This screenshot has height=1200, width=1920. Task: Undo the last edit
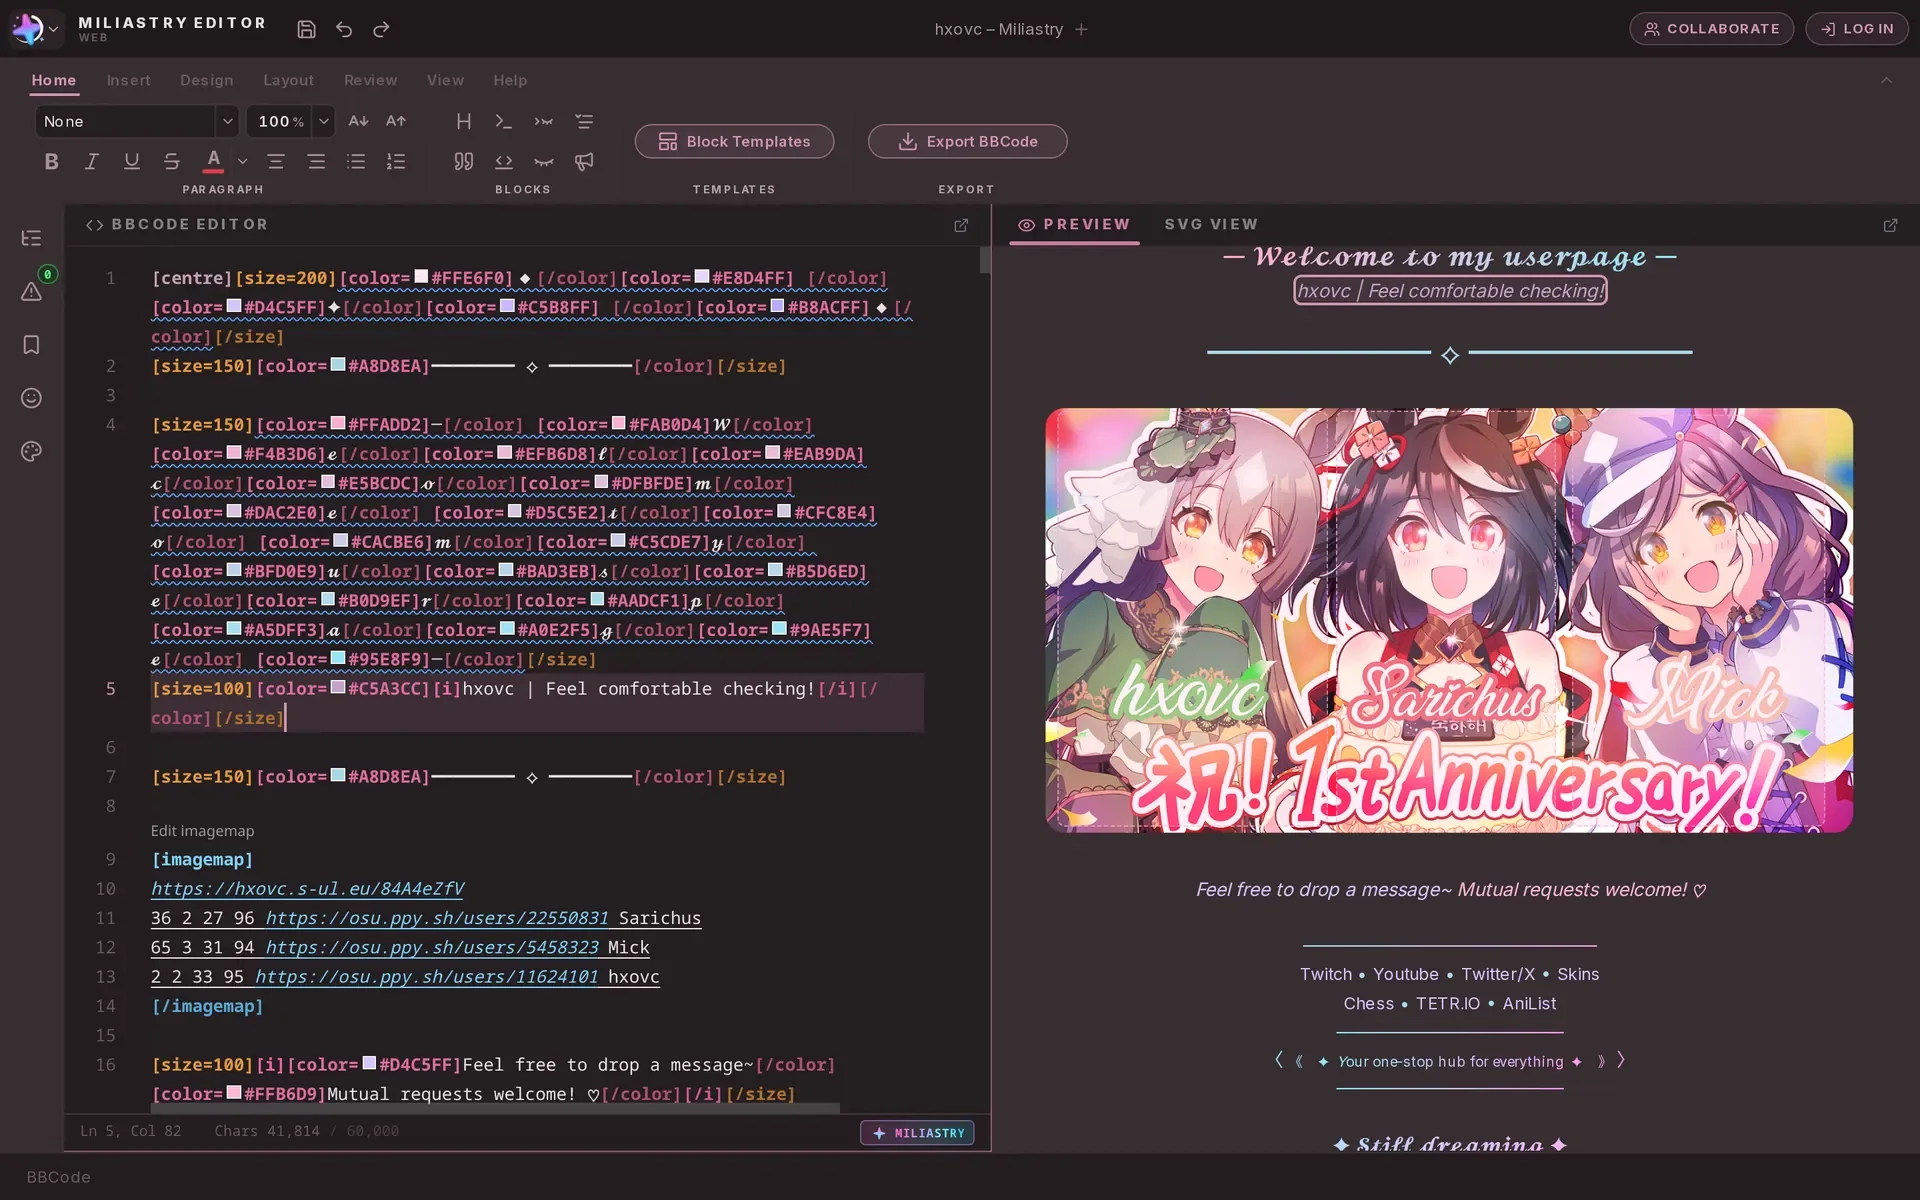344,29
